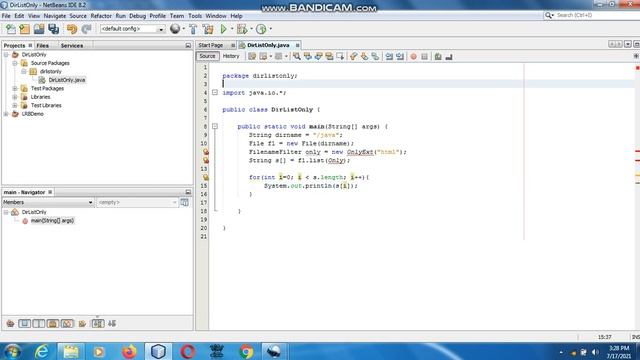Screen dimensions: 640x360
Task: Select main(String[] args) in Navigator
Action: (x=52, y=221)
